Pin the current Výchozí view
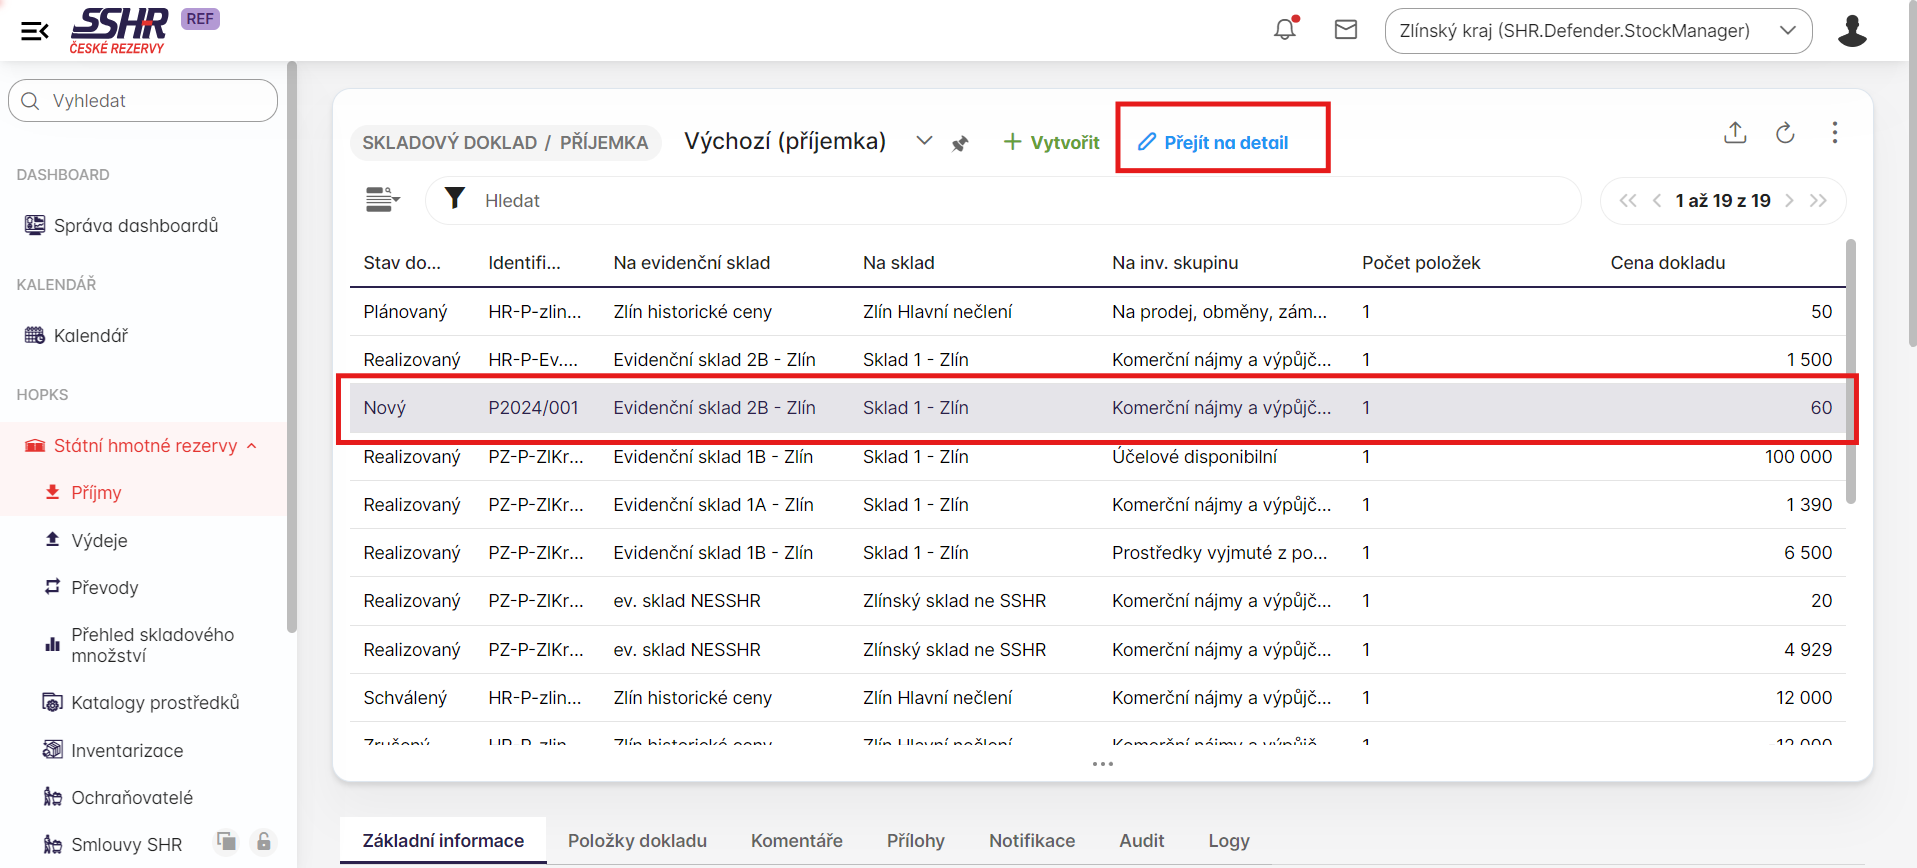Image resolution: width=1917 pixels, height=868 pixels. 960,143
